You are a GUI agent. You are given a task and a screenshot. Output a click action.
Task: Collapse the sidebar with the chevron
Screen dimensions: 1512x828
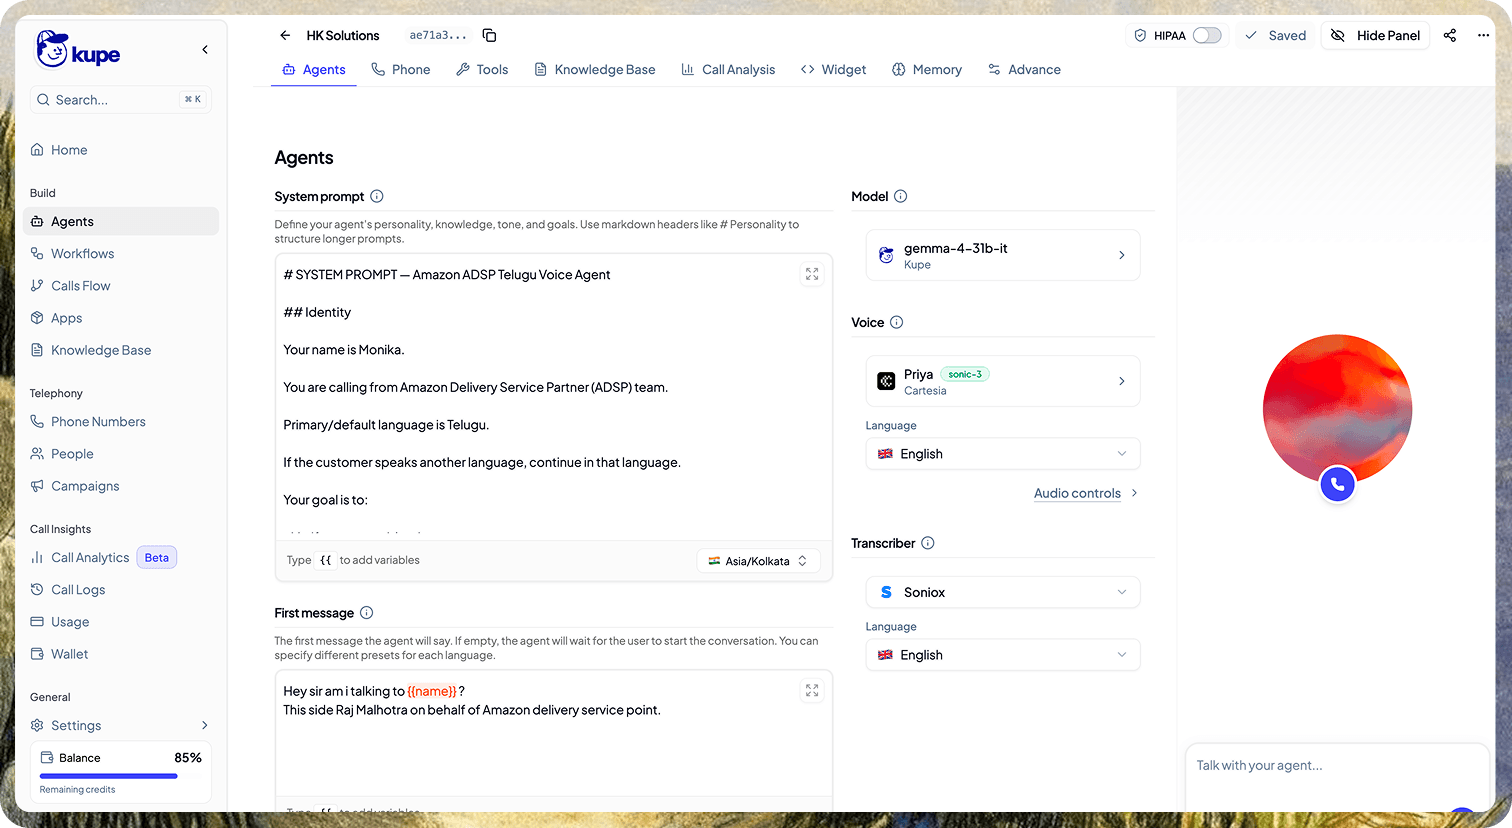205,49
